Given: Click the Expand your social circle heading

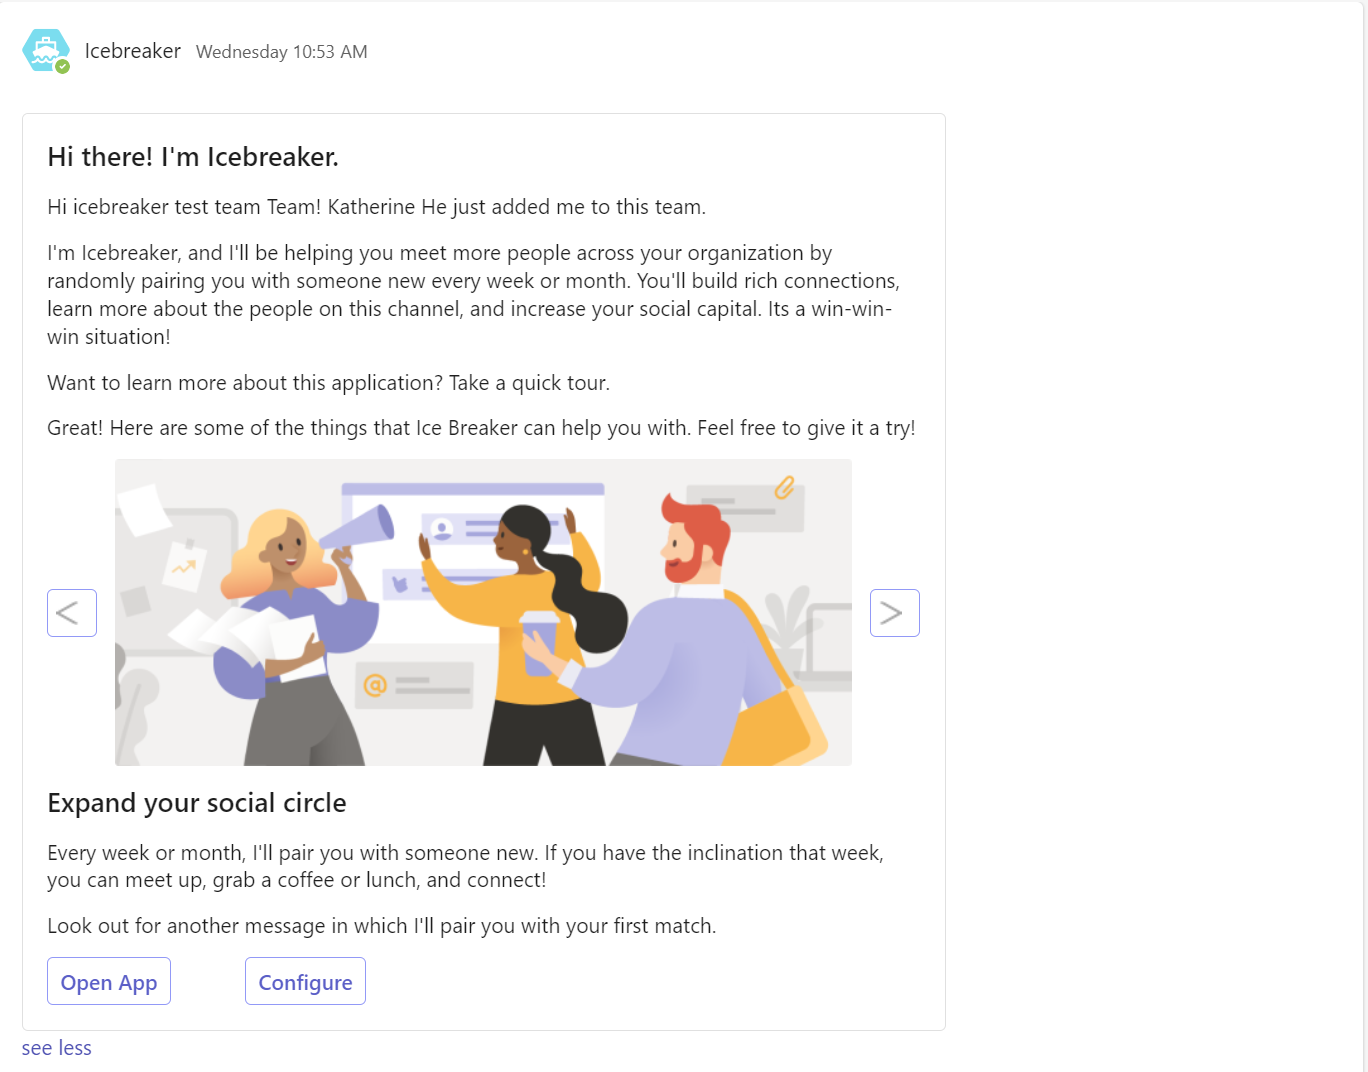Looking at the screenshot, I should coord(196,803).
